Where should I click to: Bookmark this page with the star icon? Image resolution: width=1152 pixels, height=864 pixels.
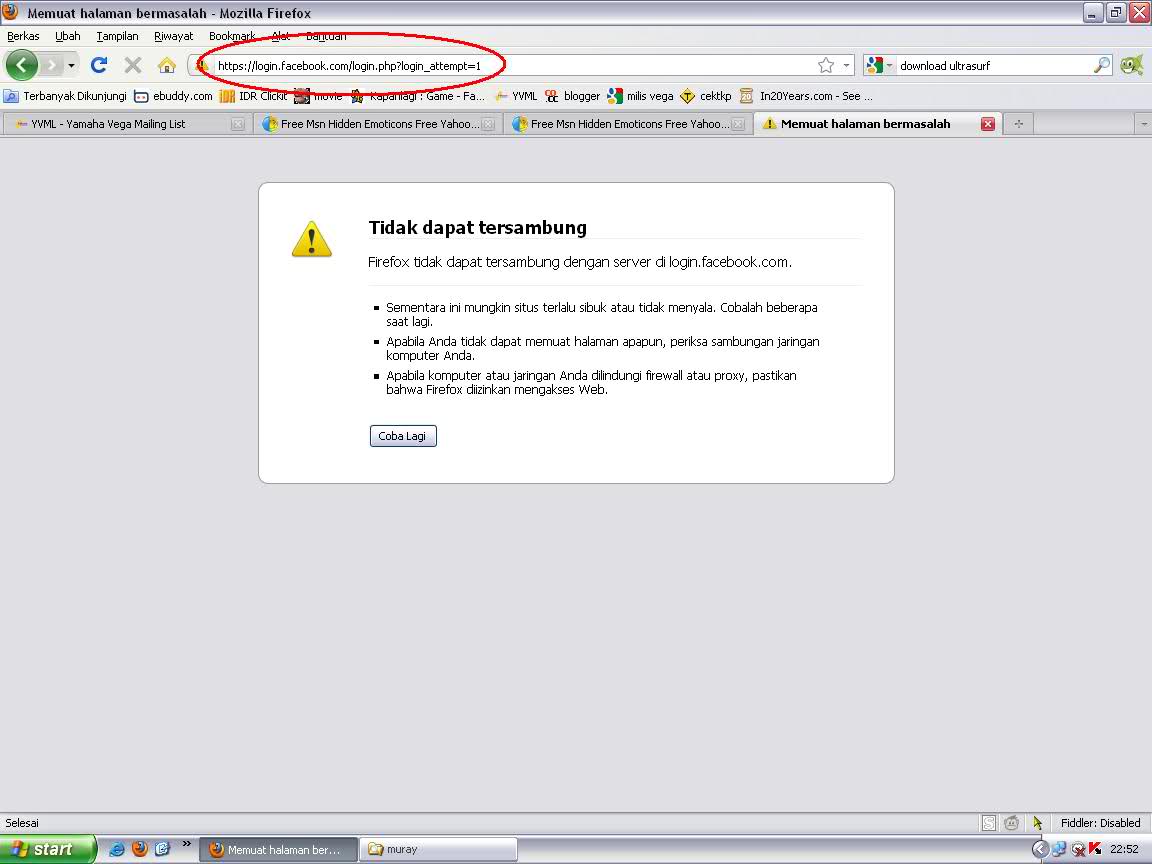(x=826, y=65)
